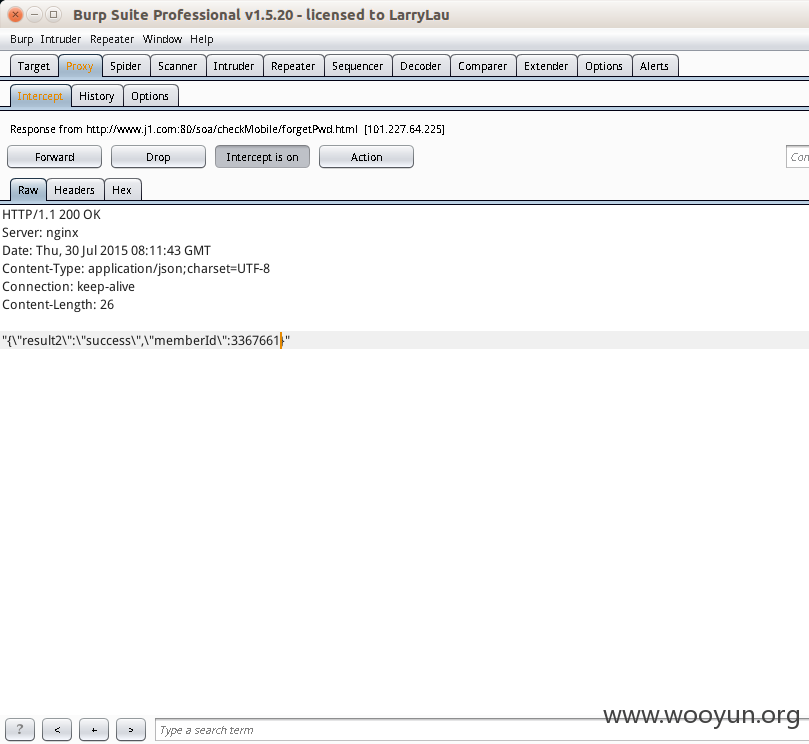Click the plus search options button
This screenshot has height=744, width=809.
(x=94, y=730)
